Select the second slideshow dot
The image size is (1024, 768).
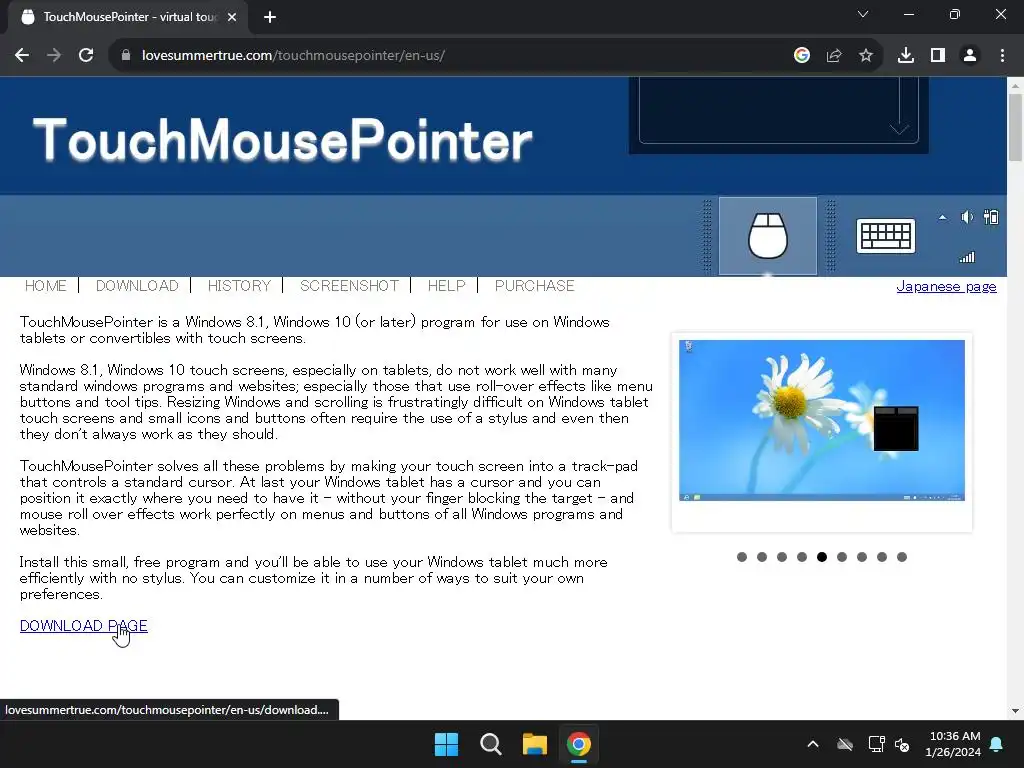click(x=762, y=557)
